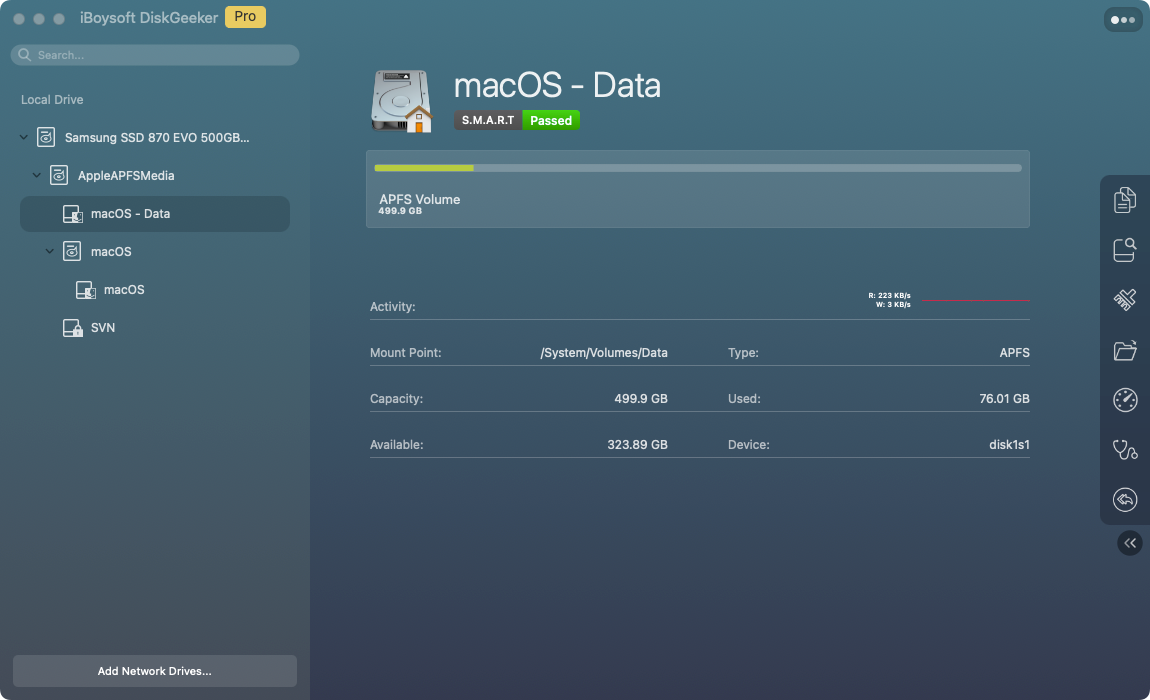The width and height of the screenshot is (1150, 700).
Task: Open the folder browse tool icon
Action: coord(1124,350)
